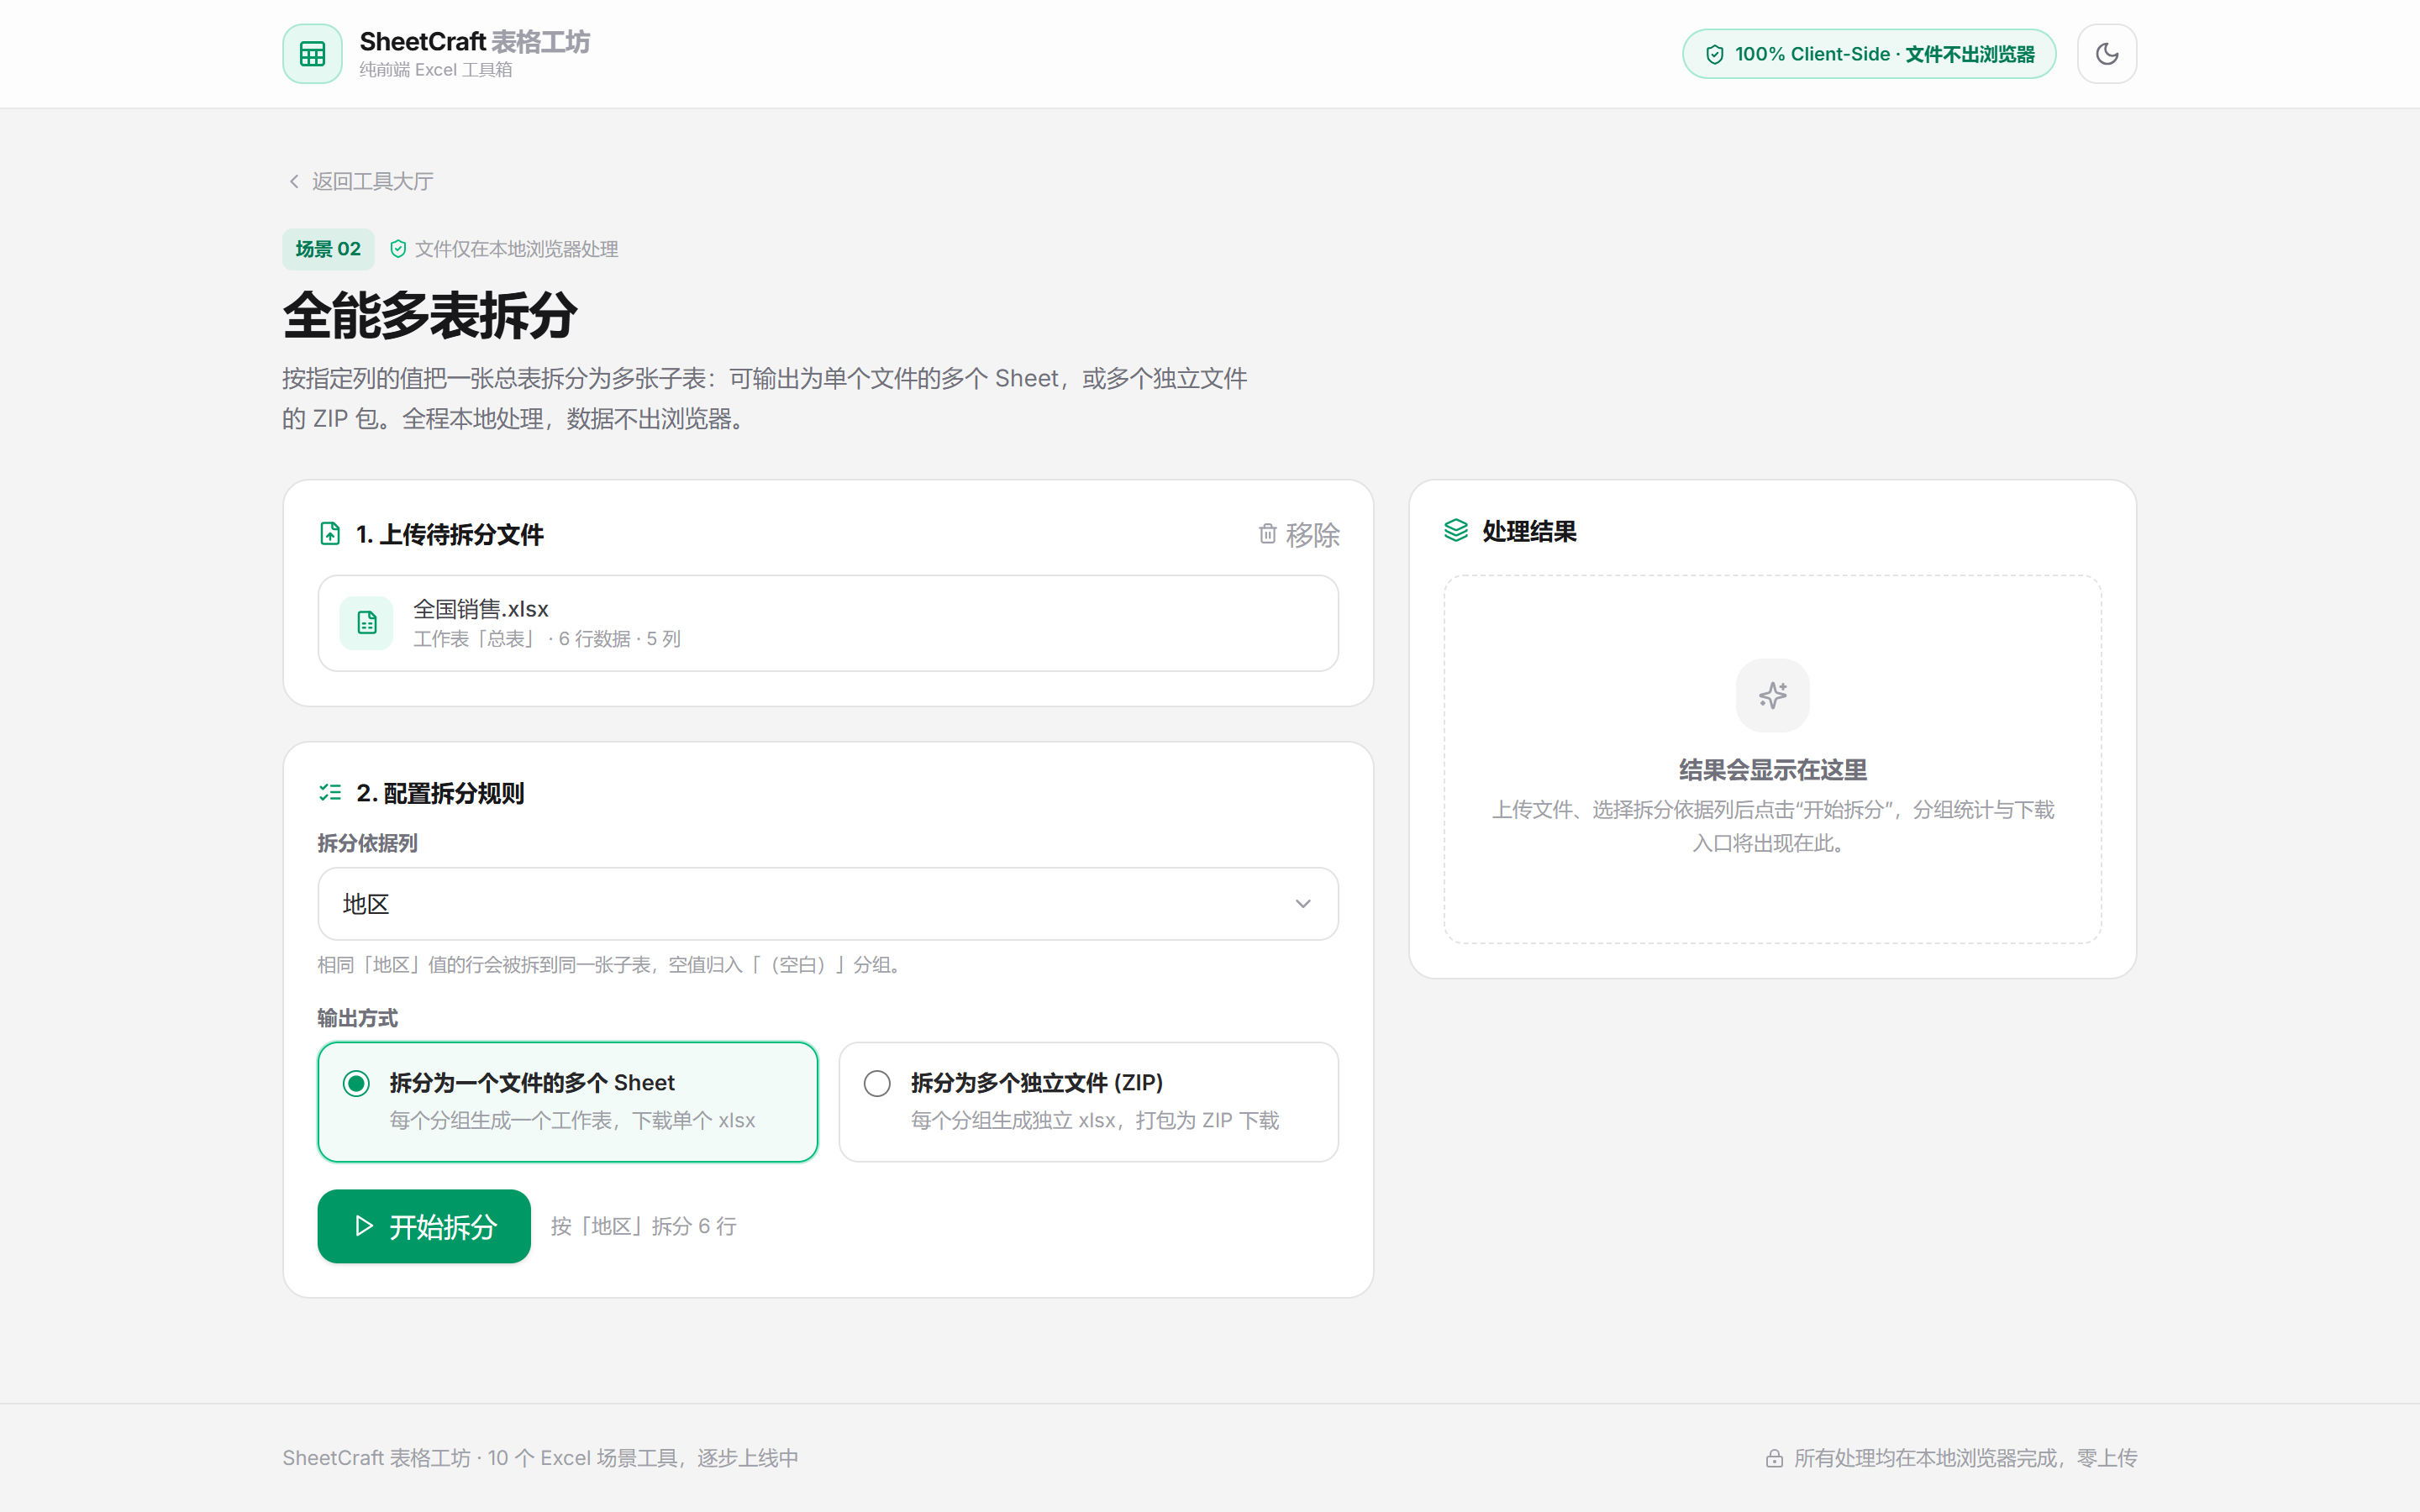Screen dimensions: 2420x1512
Task: Select 拆分为一个文件的多个 Sheet radio option
Action: [568, 1102]
